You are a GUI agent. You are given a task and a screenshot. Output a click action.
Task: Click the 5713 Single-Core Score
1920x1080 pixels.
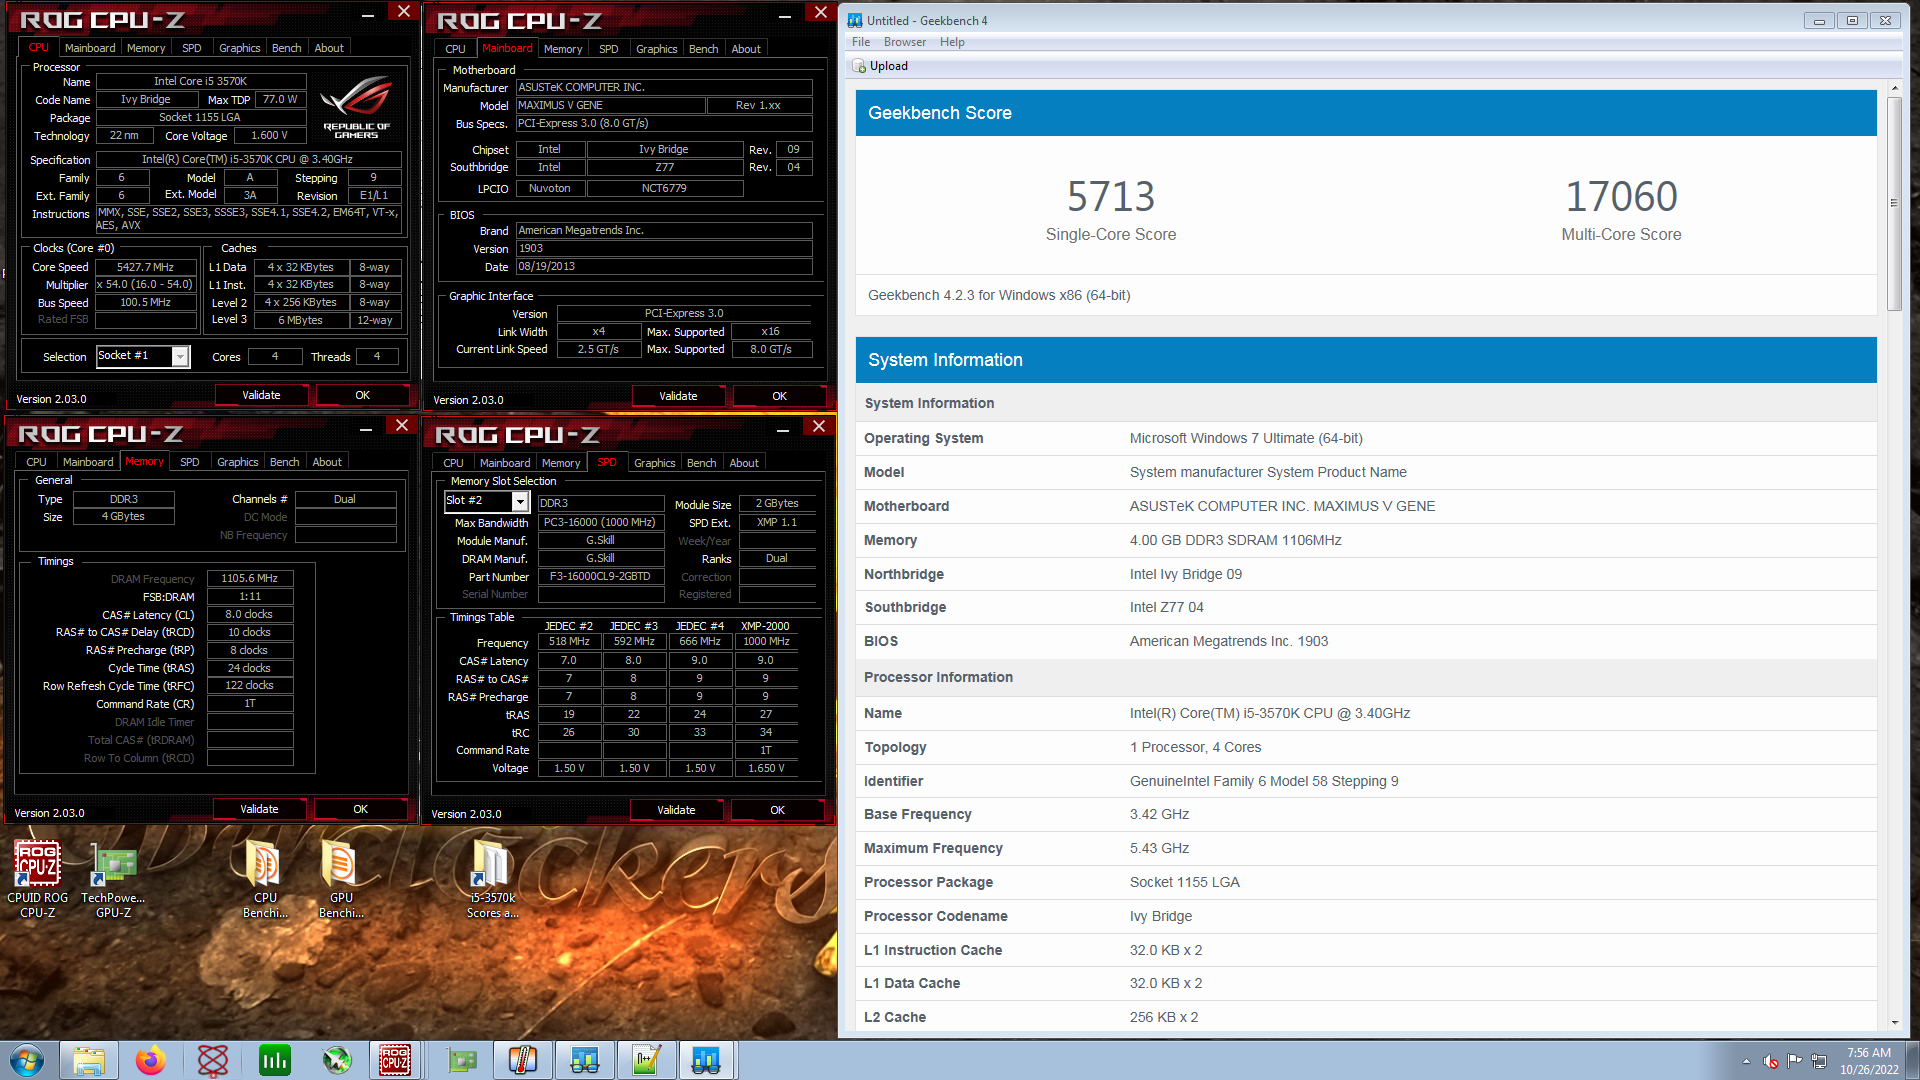[x=1111, y=196]
